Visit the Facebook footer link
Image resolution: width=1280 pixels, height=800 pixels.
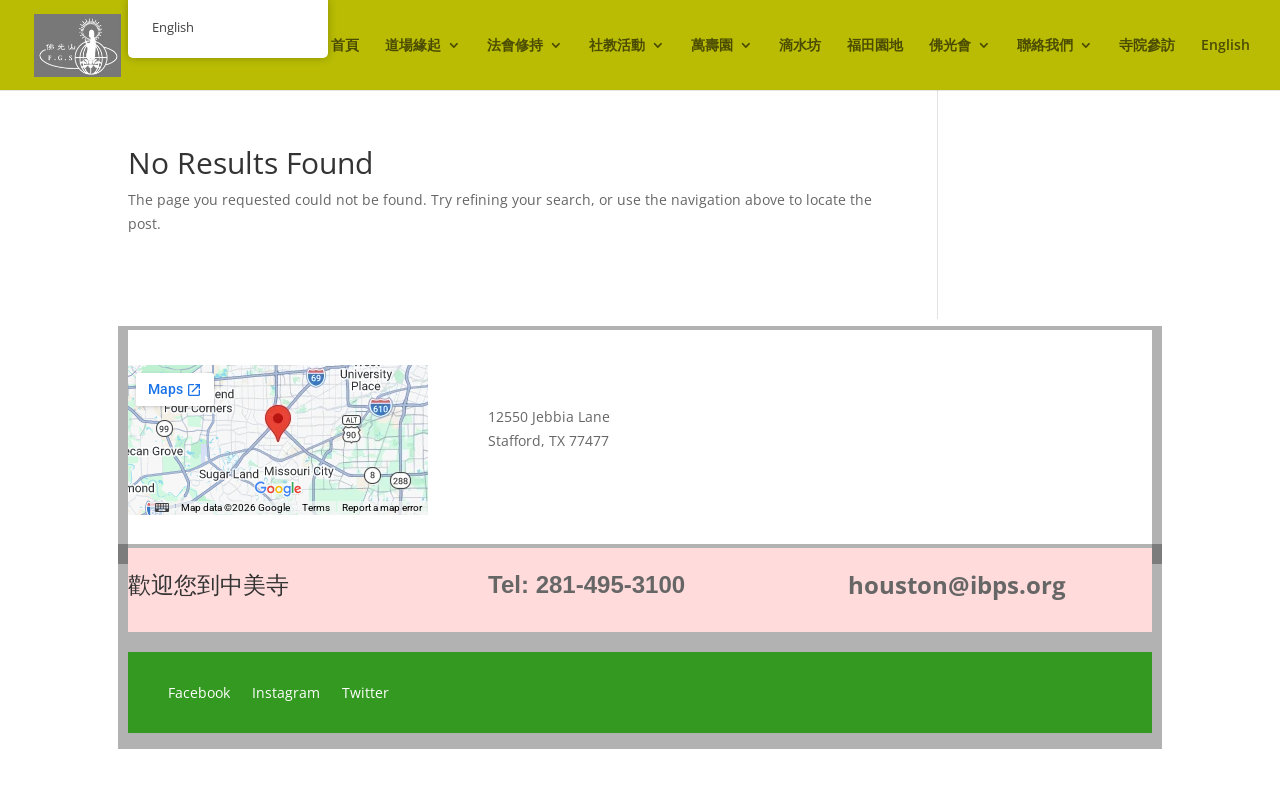click(x=199, y=693)
